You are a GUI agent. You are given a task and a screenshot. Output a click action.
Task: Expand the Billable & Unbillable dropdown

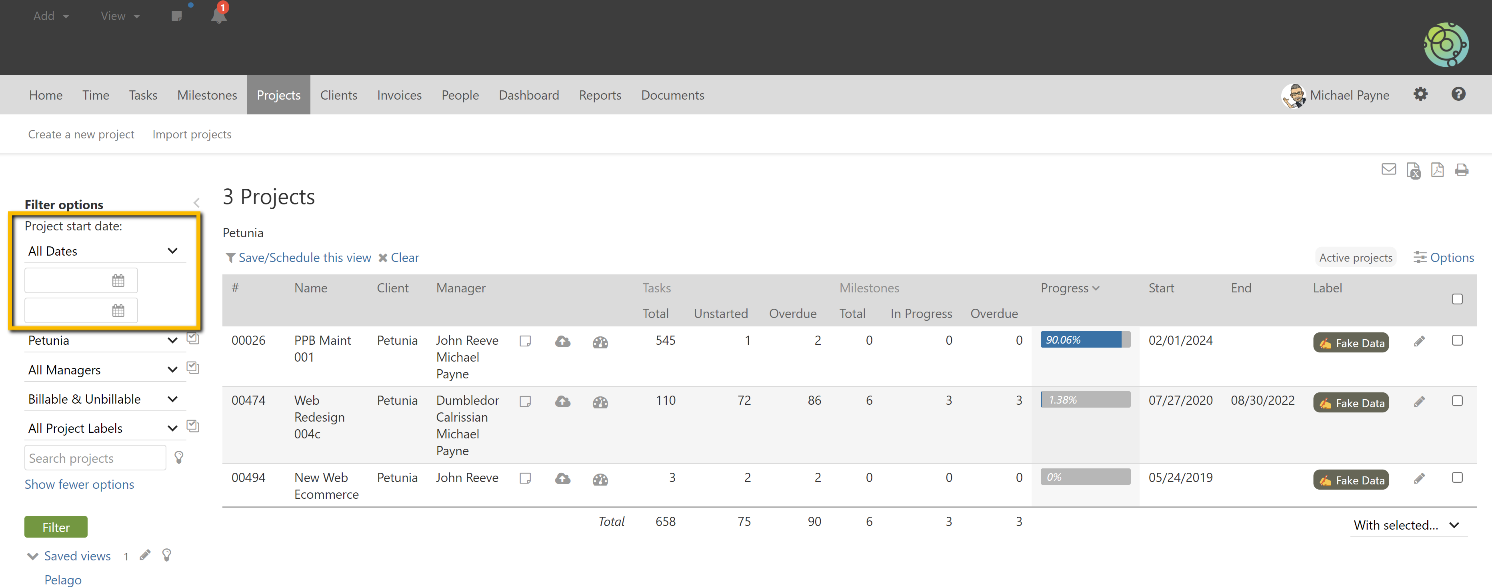[x=103, y=399]
